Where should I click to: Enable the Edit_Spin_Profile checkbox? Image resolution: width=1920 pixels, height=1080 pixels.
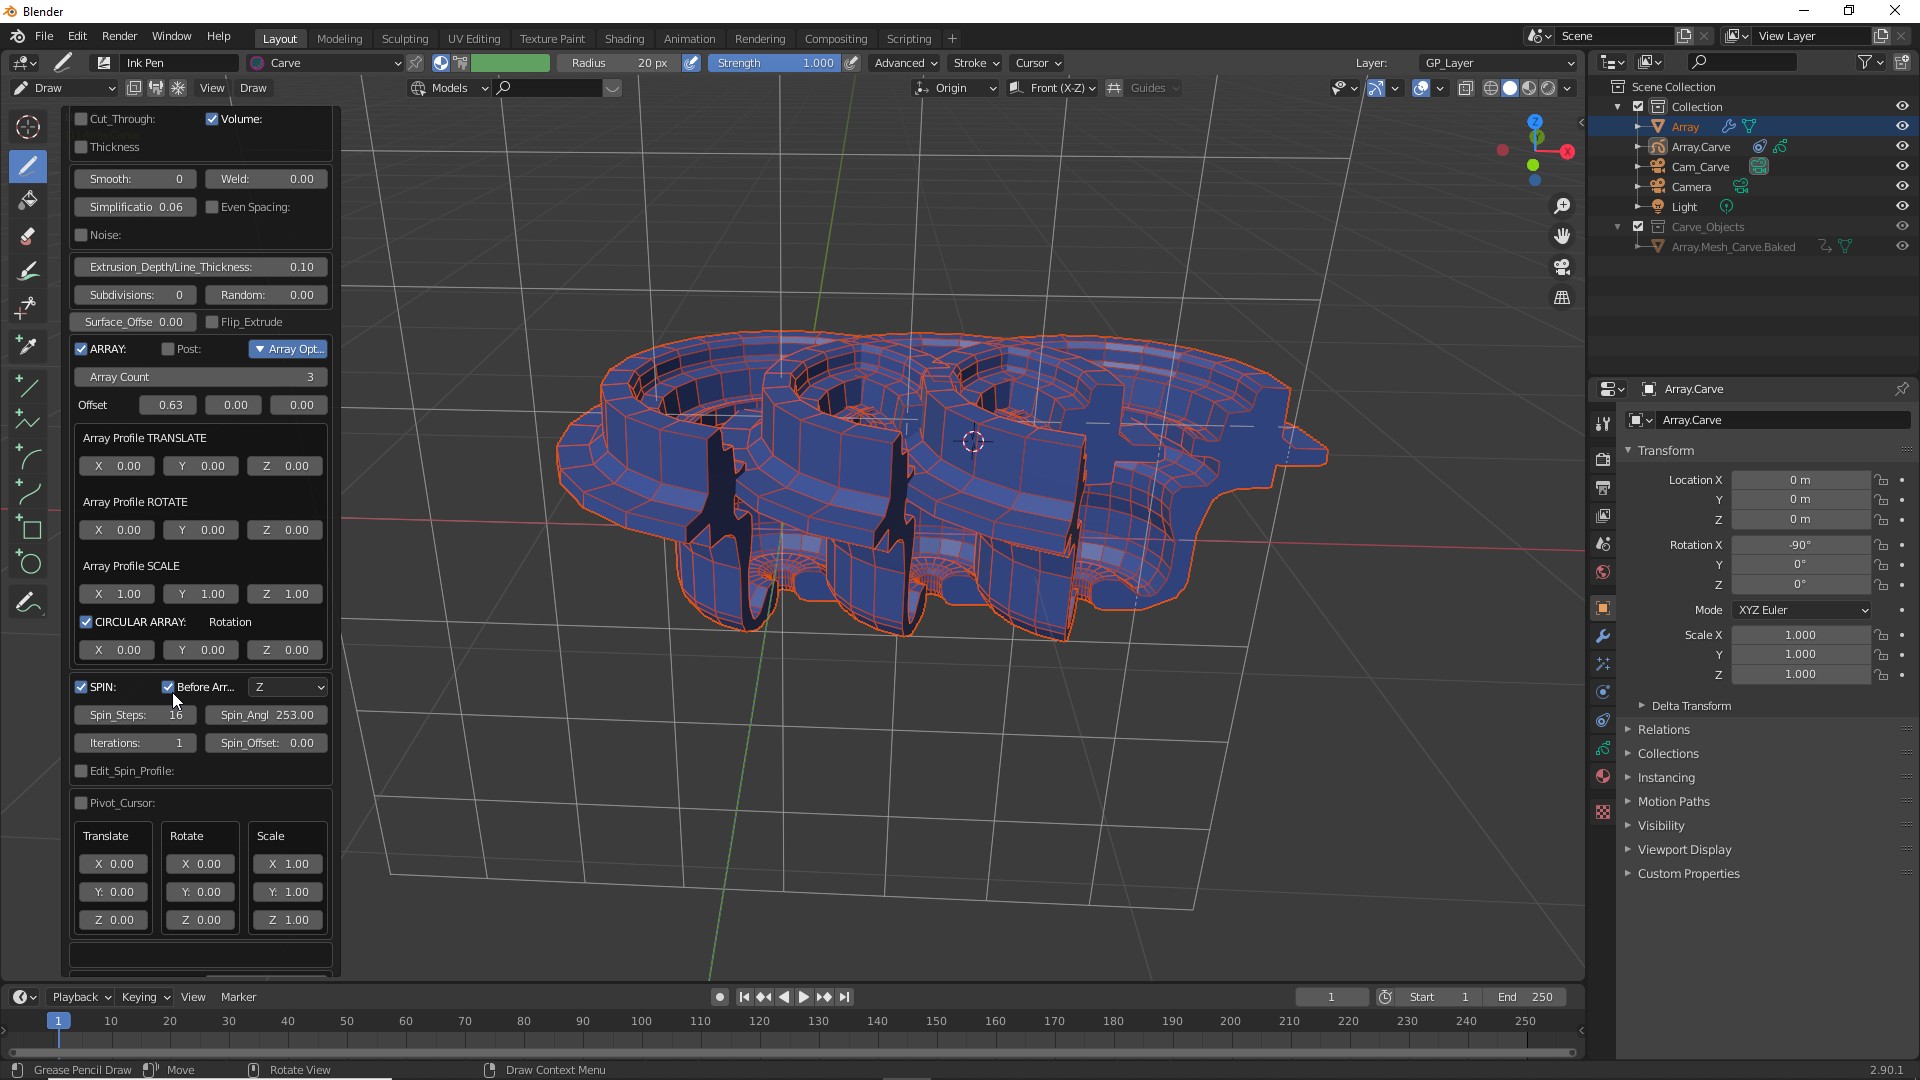pyautogui.click(x=81, y=771)
